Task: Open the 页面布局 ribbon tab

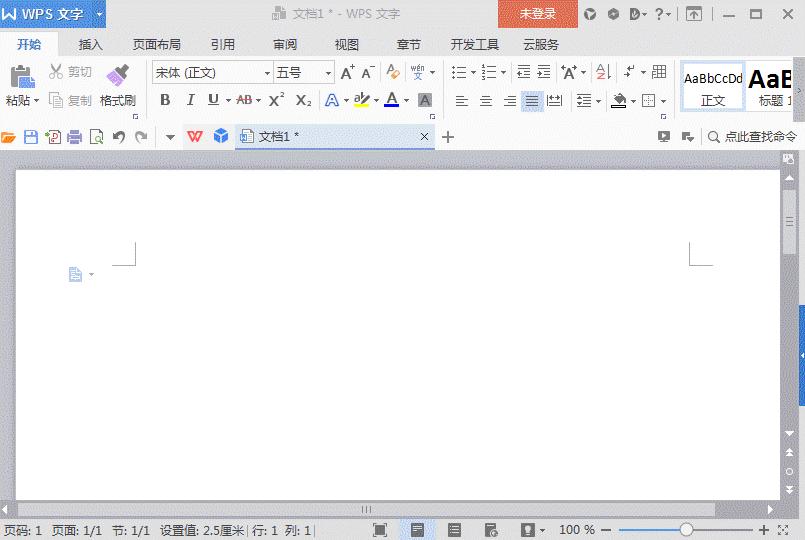Action: pos(157,45)
